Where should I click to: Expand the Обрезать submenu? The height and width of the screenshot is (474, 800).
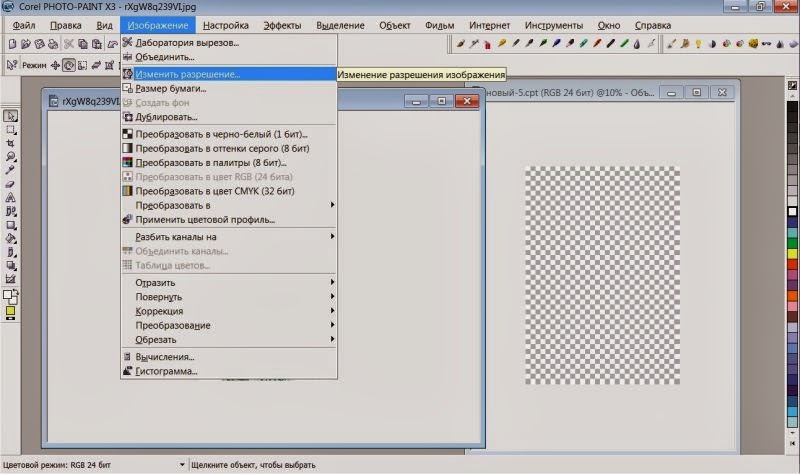(x=229, y=339)
